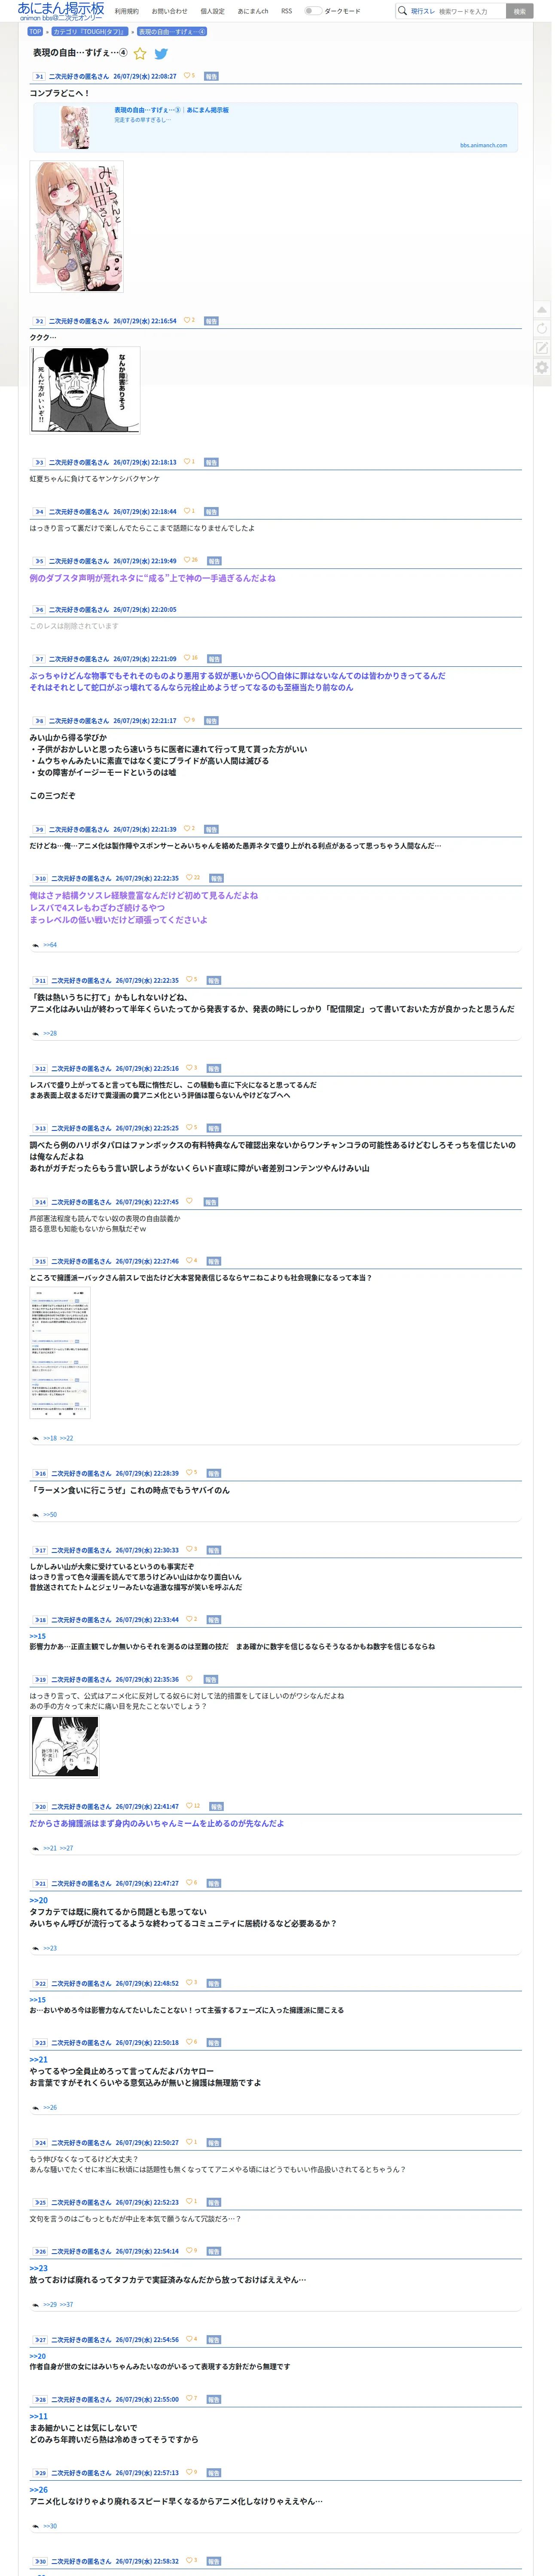Viewport: 555px width, 2576px height.
Task: Open 利用規約 in the top menu
Action: point(127,11)
